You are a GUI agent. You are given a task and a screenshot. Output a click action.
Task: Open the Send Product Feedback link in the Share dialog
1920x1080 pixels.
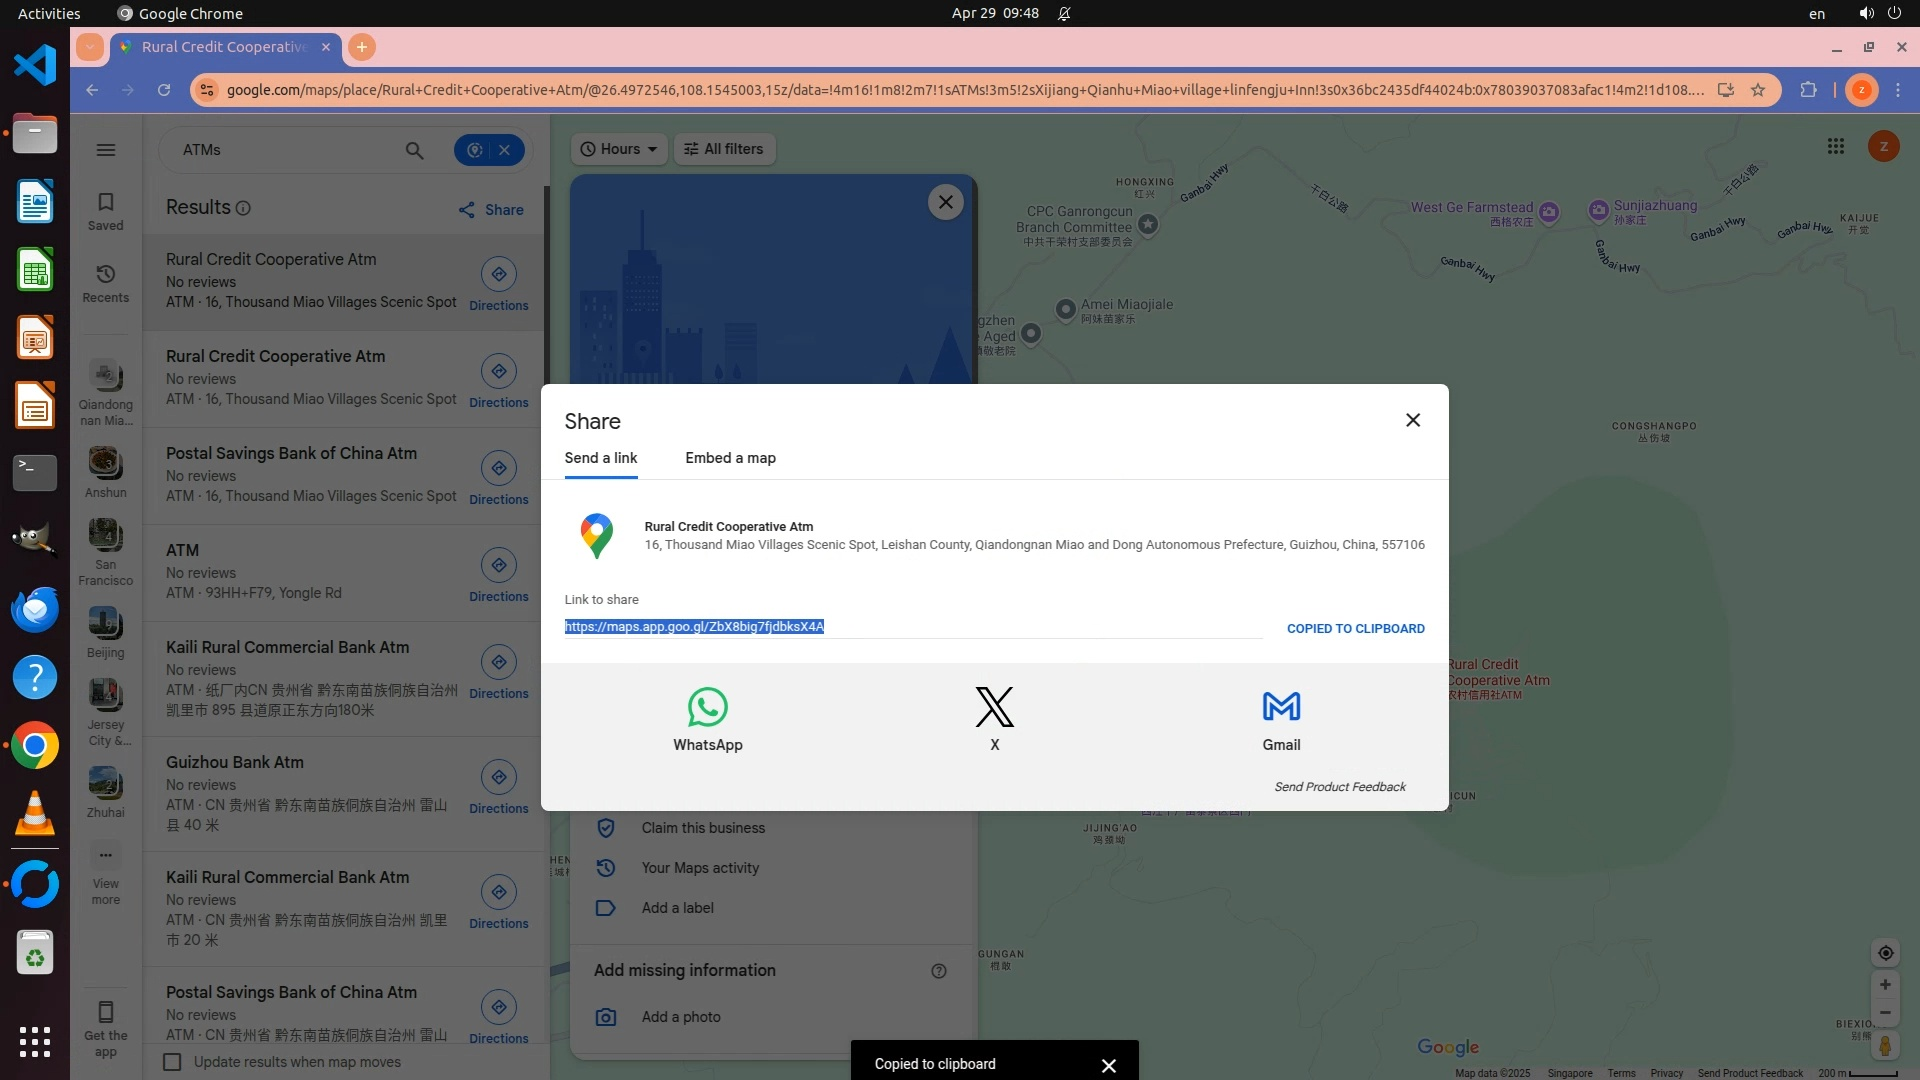coord(1339,787)
